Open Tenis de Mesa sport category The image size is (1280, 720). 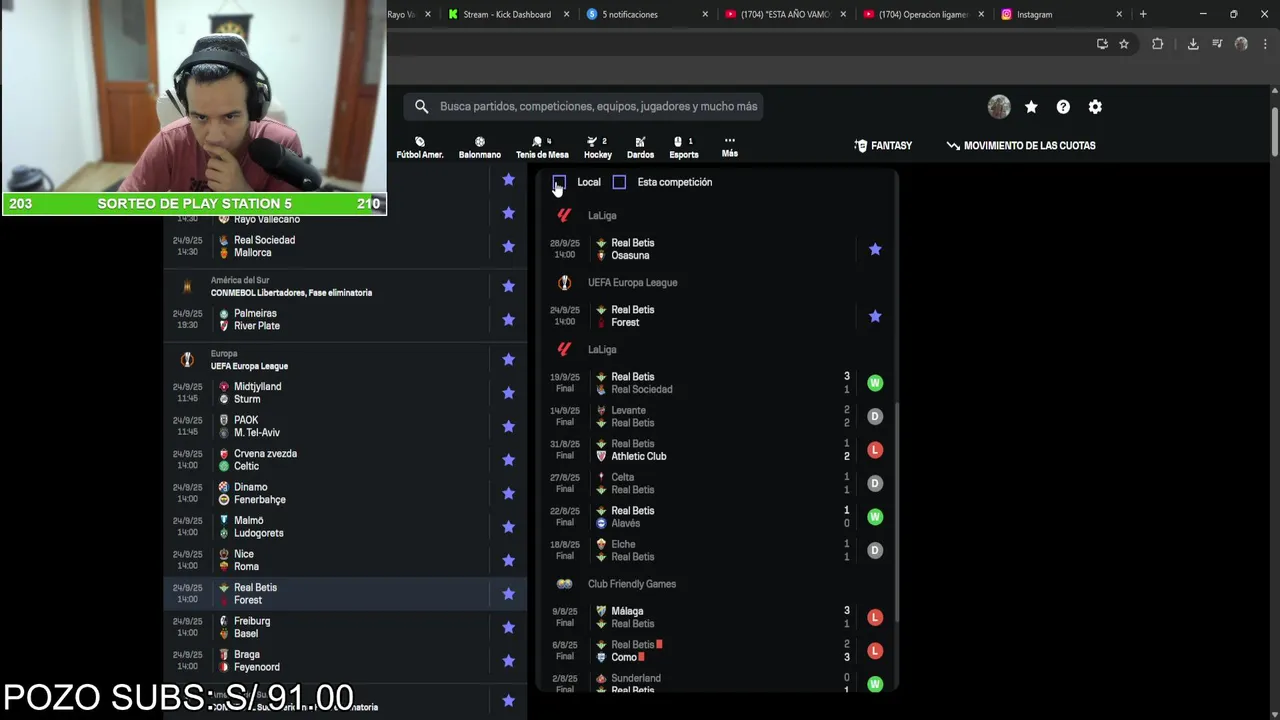coord(542,148)
